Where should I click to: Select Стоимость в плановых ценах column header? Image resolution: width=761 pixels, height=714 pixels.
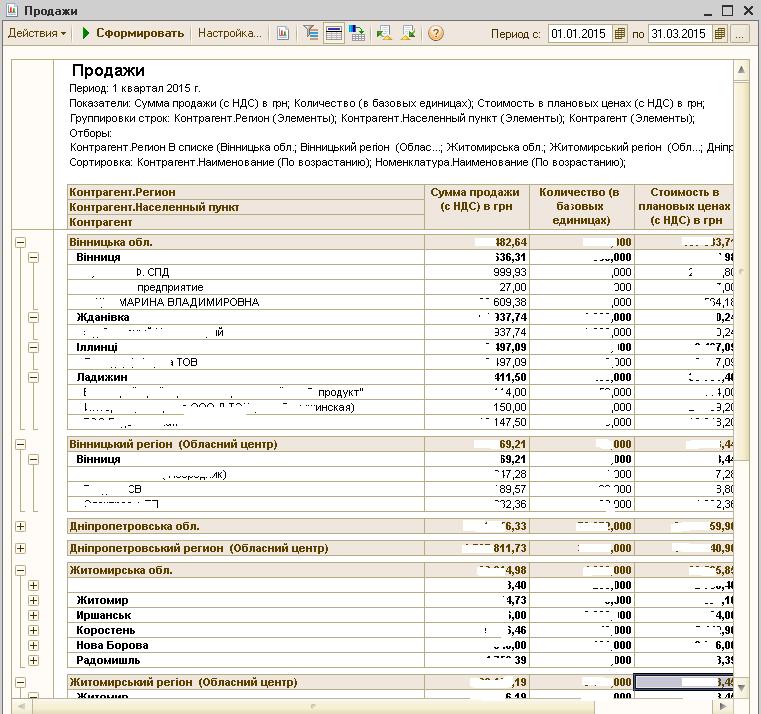click(684, 207)
